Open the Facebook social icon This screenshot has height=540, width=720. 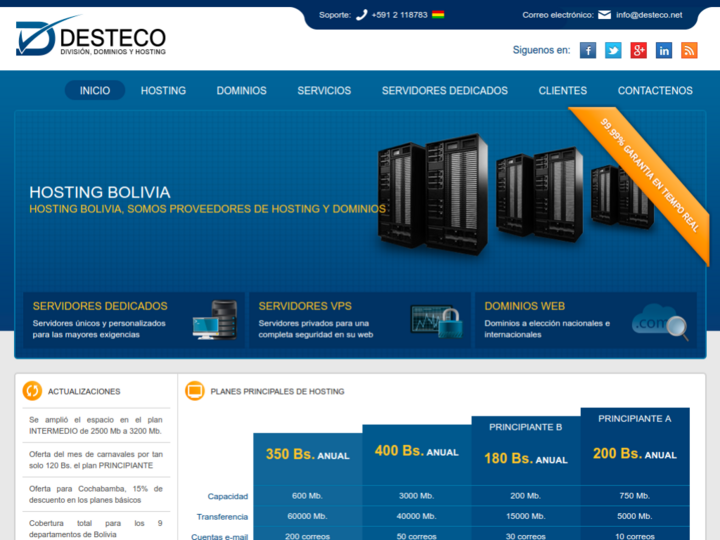588,50
